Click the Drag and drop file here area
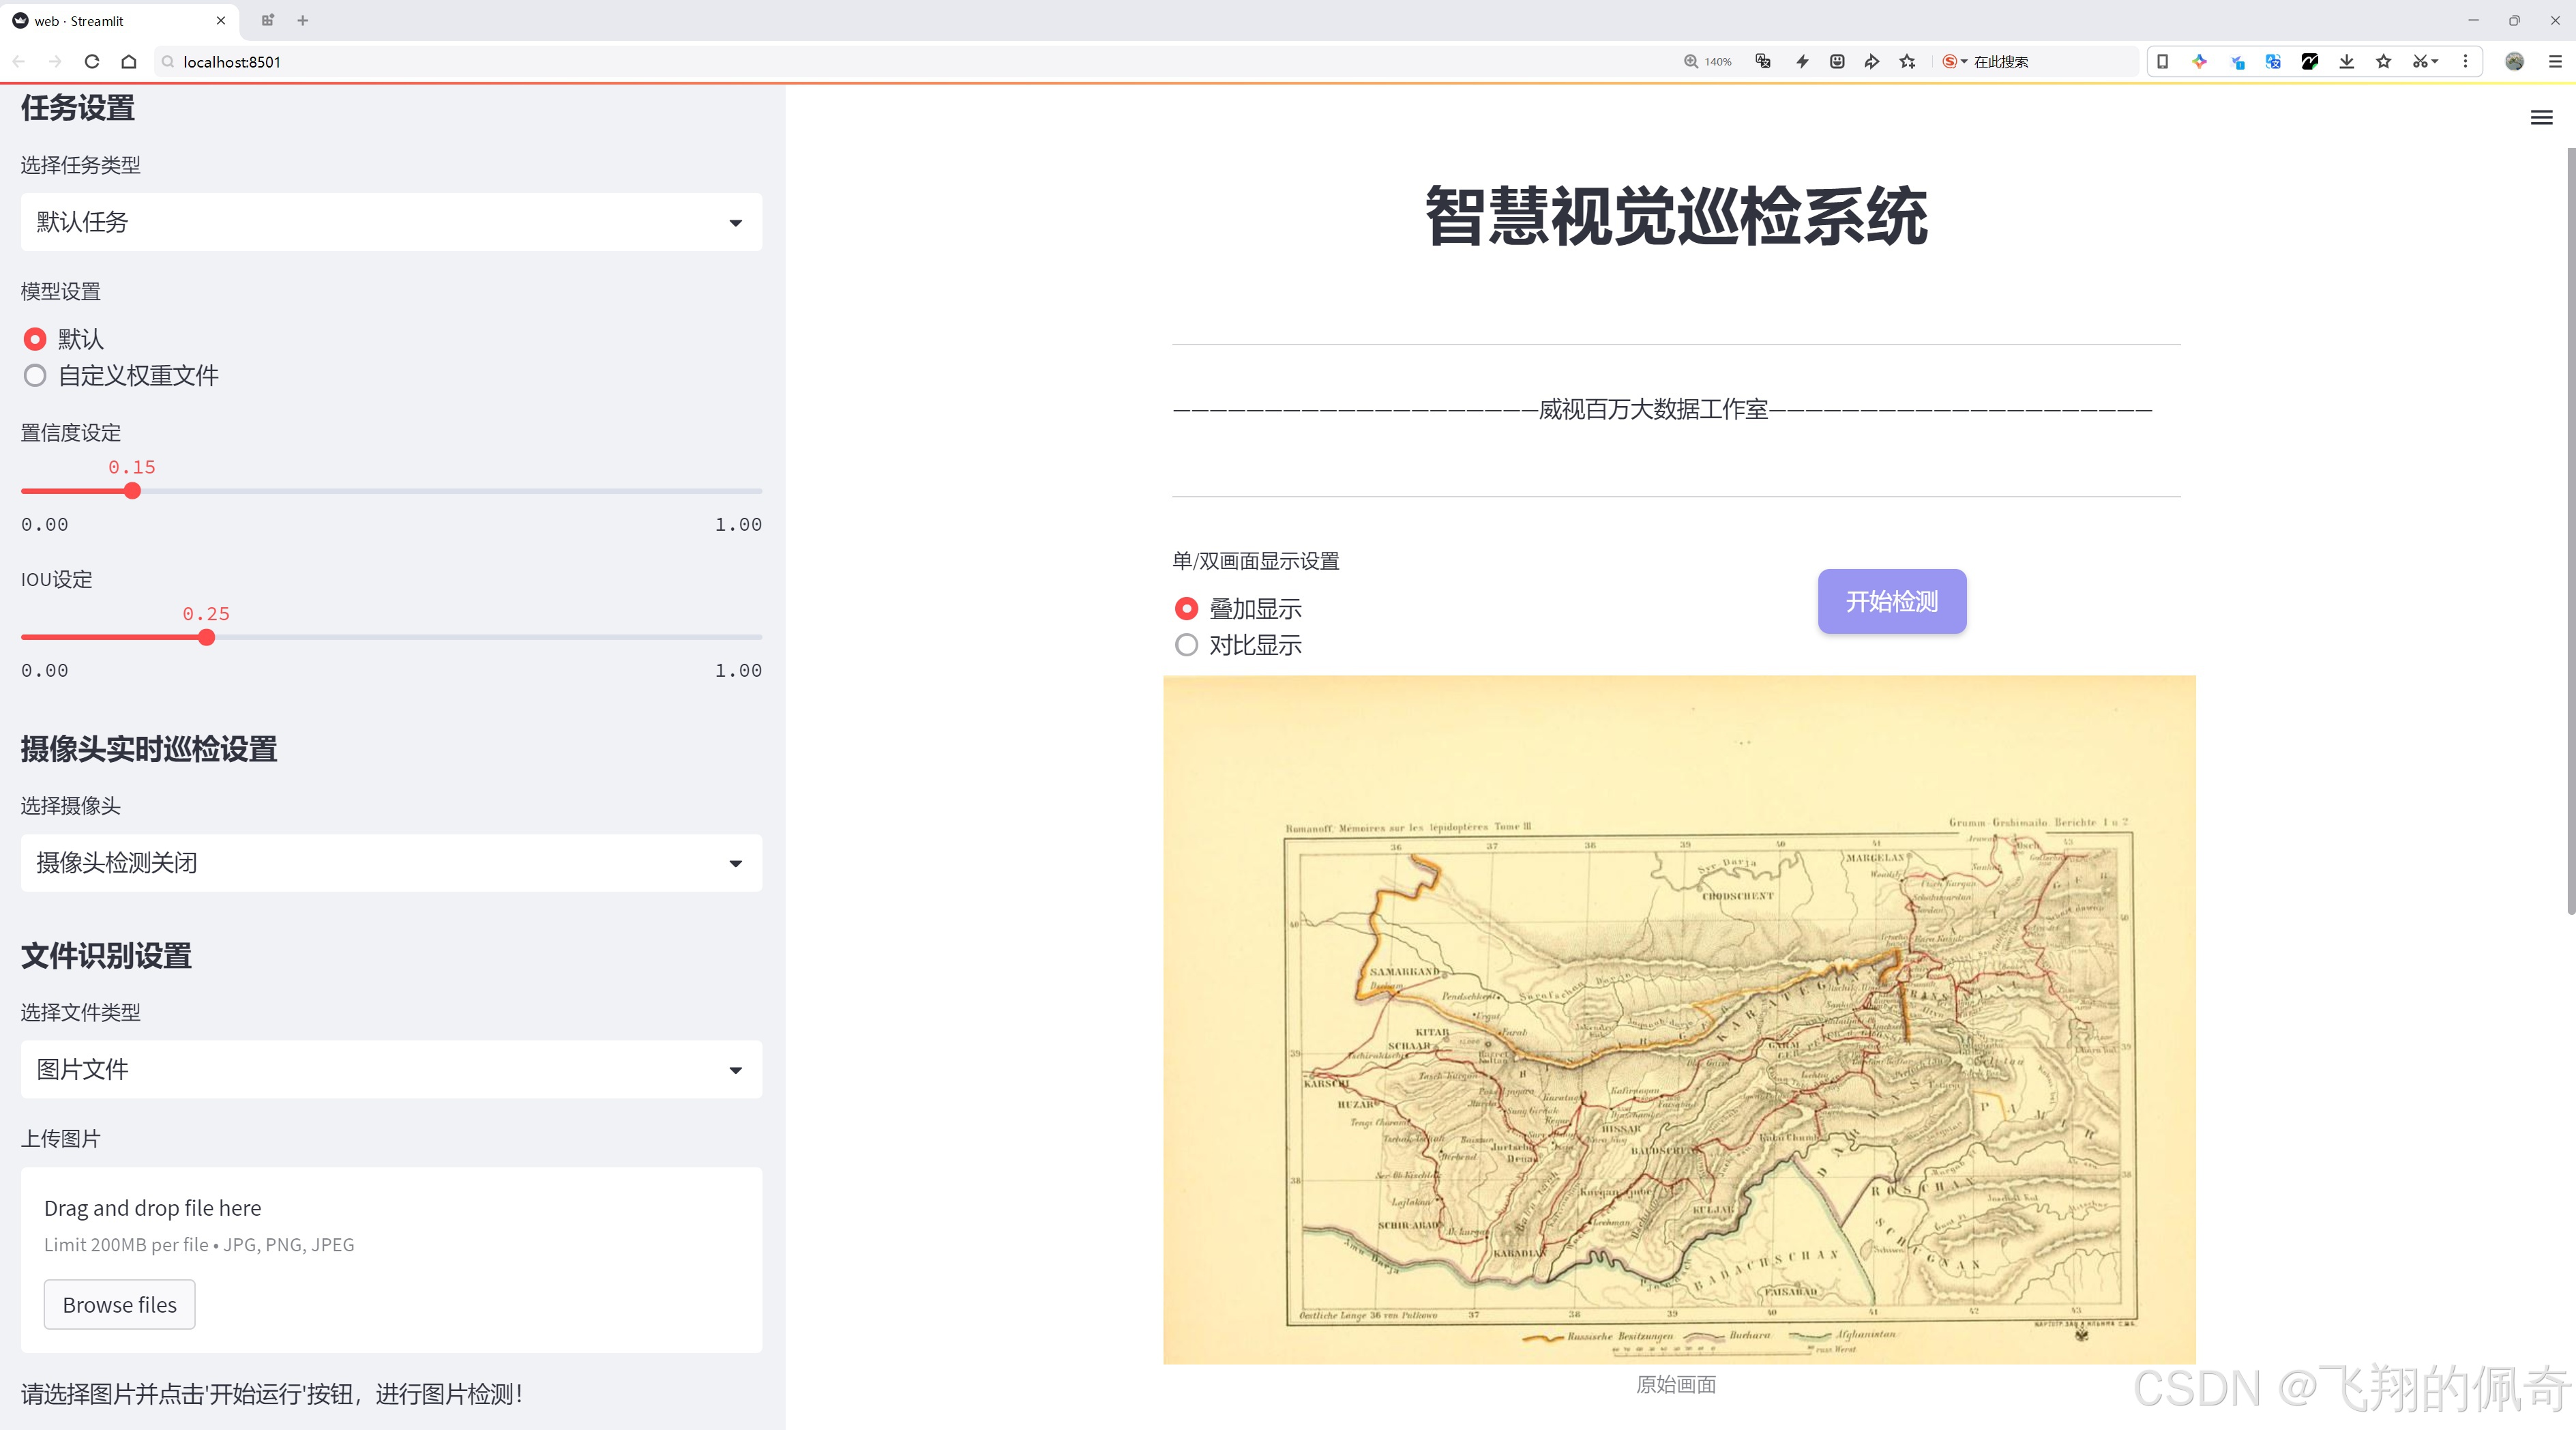2576x1430 pixels. 391,1260
